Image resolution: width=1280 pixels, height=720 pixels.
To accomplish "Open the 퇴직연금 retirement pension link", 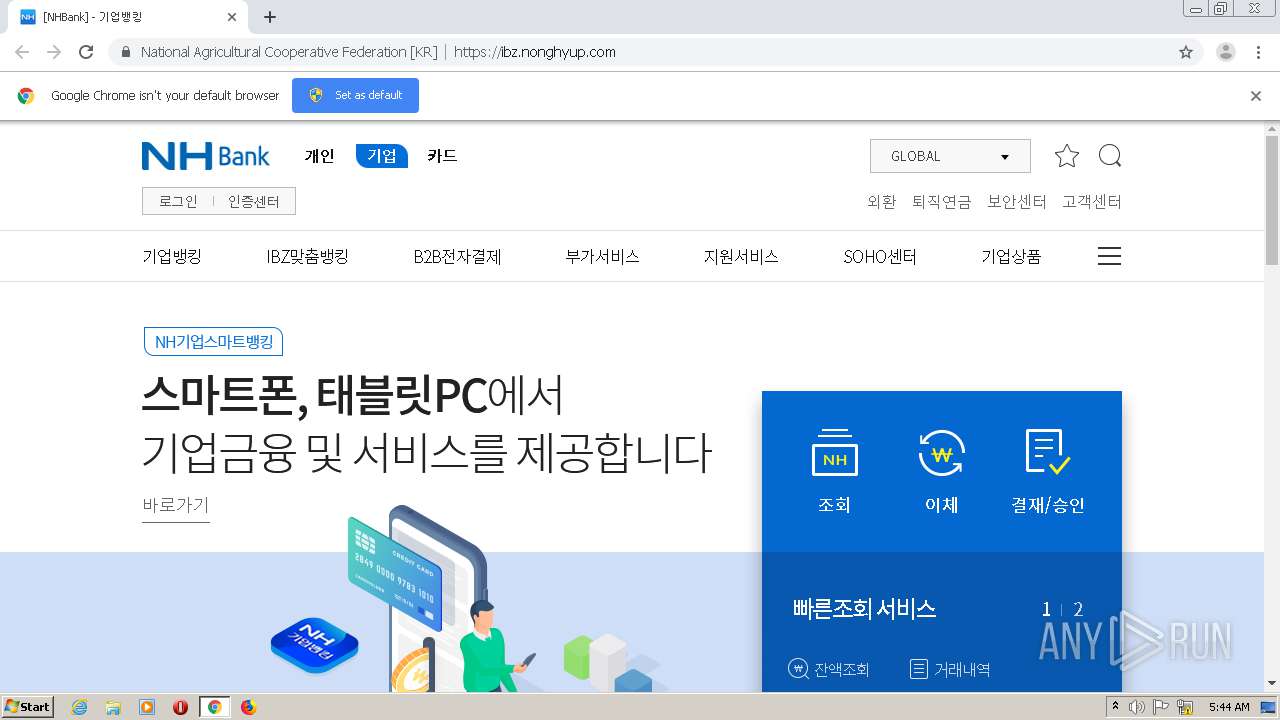I will point(942,201).
